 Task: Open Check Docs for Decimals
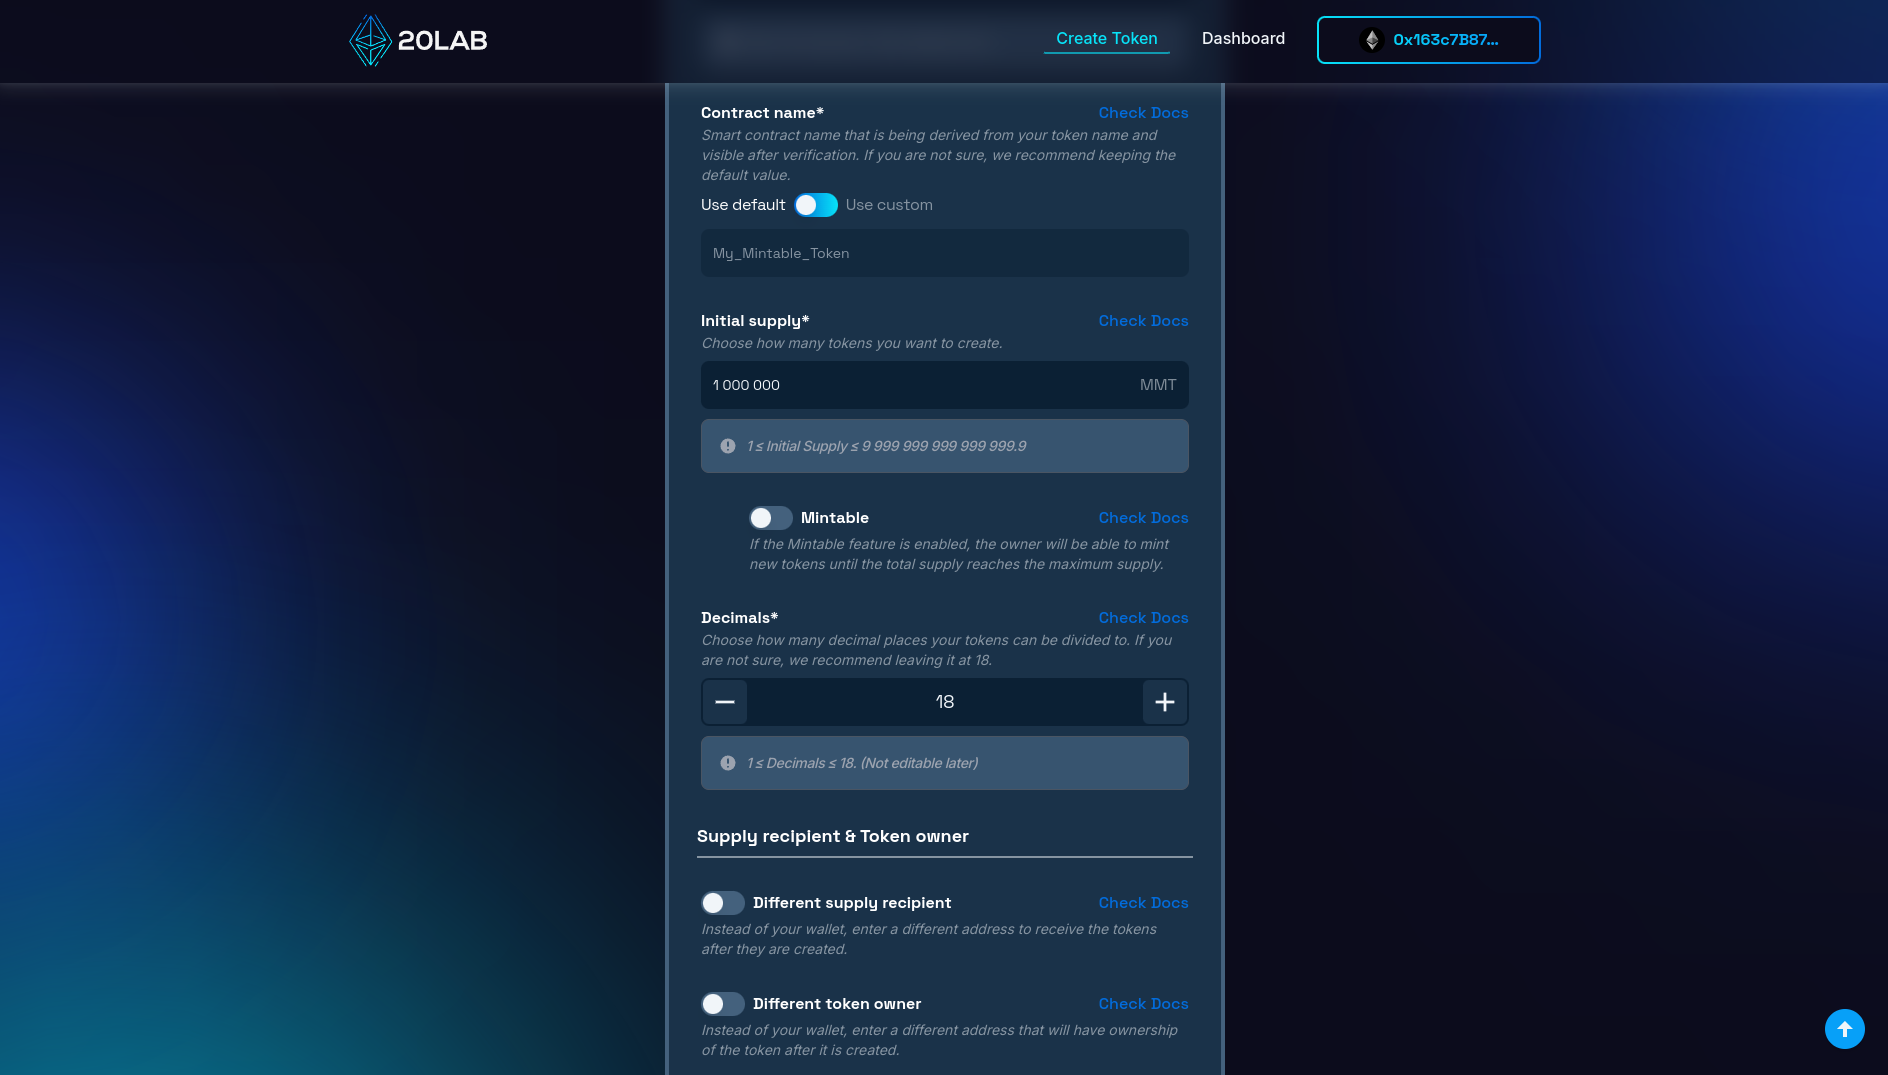1143,618
